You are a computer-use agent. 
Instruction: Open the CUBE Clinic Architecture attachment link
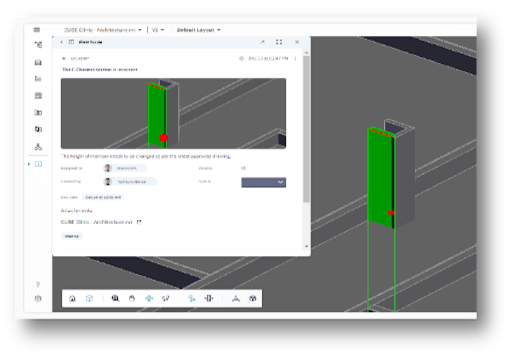coord(97,222)
